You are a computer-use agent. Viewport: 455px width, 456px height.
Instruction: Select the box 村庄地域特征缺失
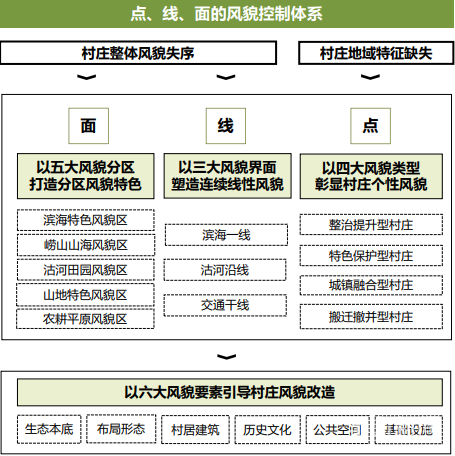click(x=376, y=53)
